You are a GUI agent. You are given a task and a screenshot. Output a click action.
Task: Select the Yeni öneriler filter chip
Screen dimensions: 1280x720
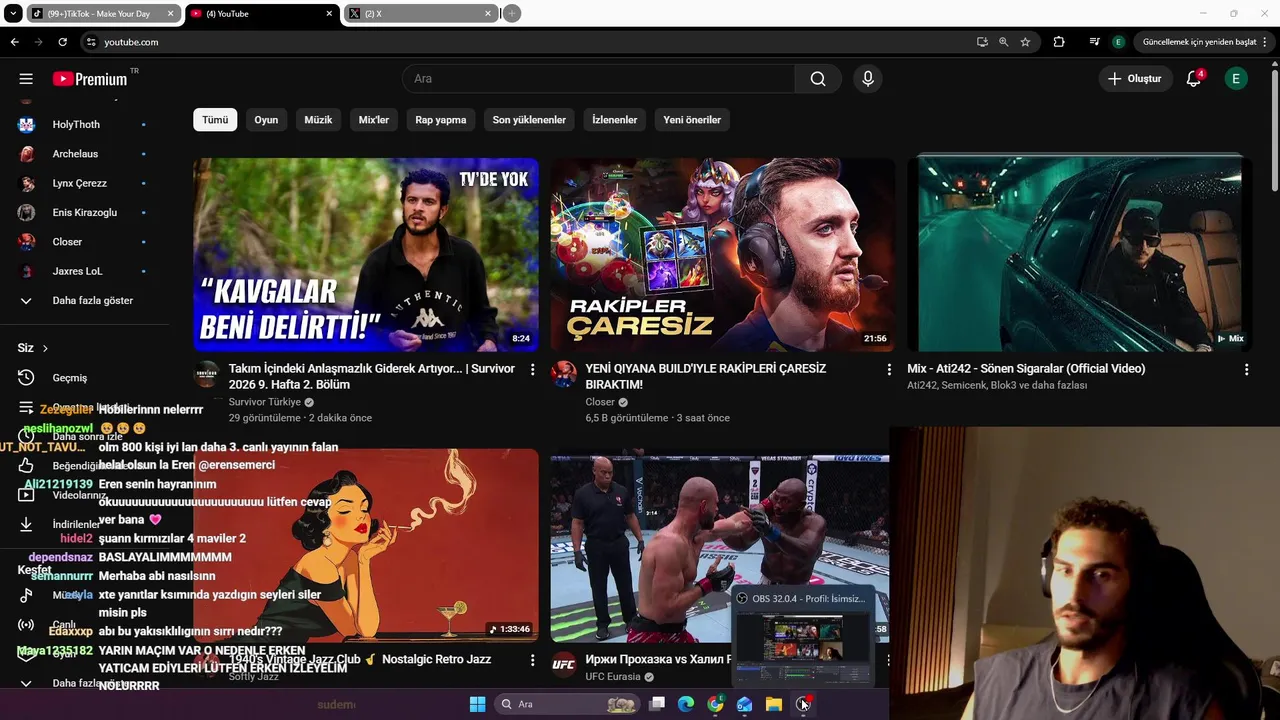(692, 120)
